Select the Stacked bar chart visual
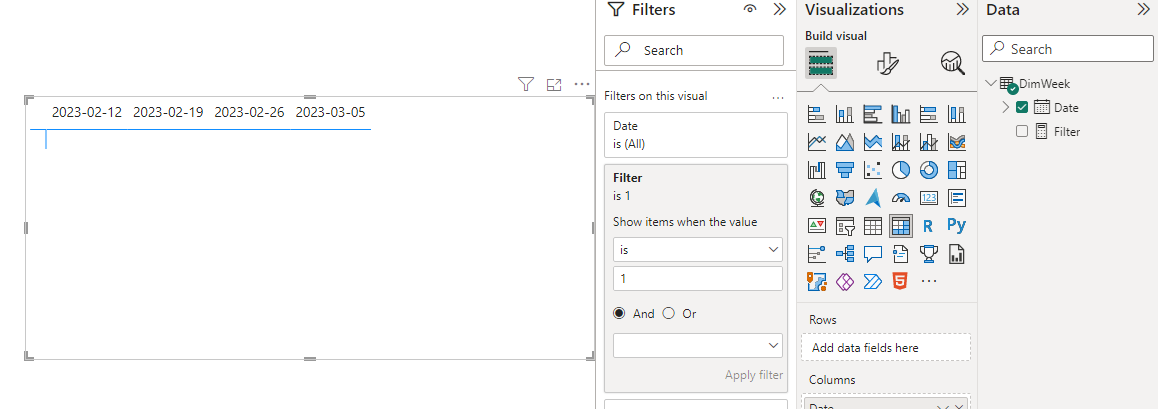The width and height of the screenshot is (1158, 409). [816, 114]
